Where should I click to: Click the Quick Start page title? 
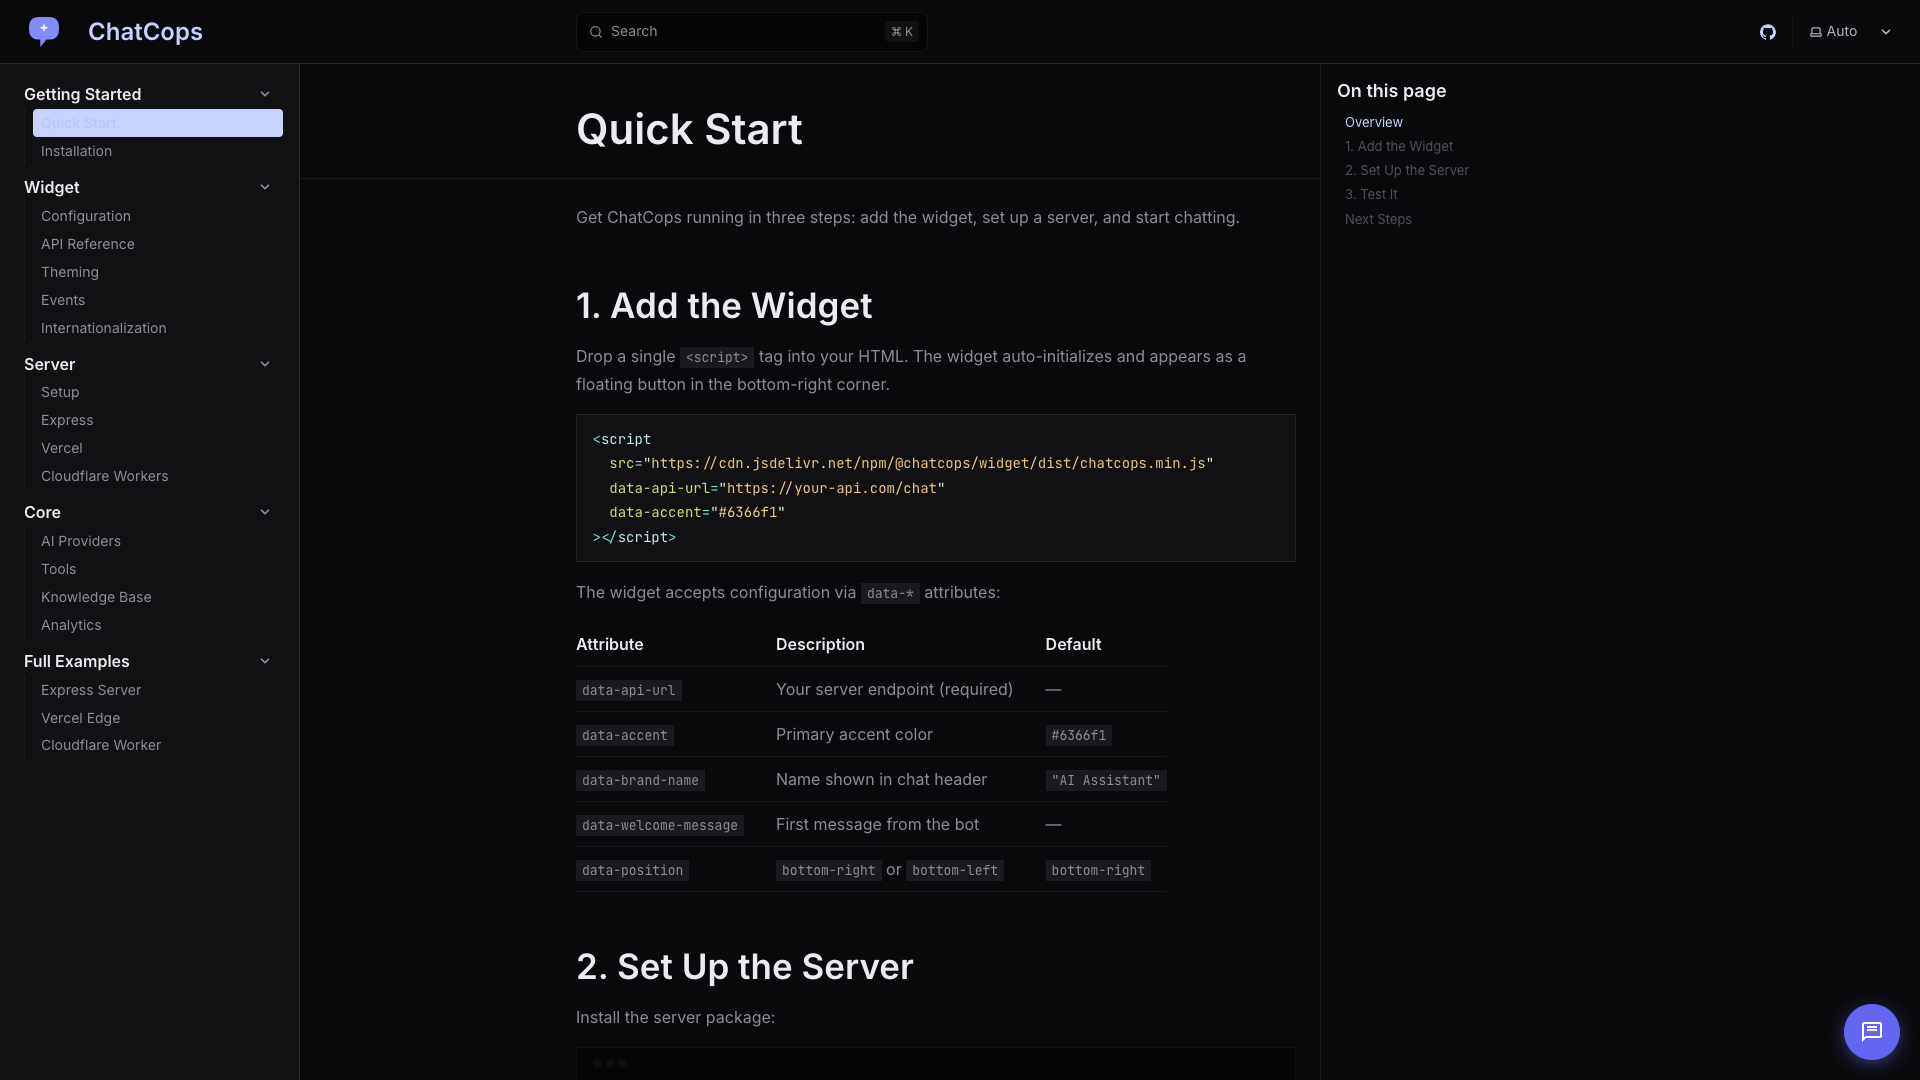(689, 129)
